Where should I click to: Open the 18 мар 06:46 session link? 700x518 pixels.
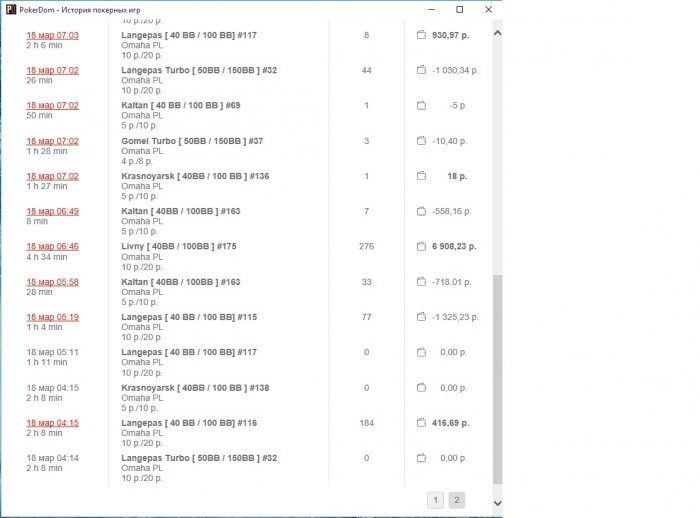53,246
